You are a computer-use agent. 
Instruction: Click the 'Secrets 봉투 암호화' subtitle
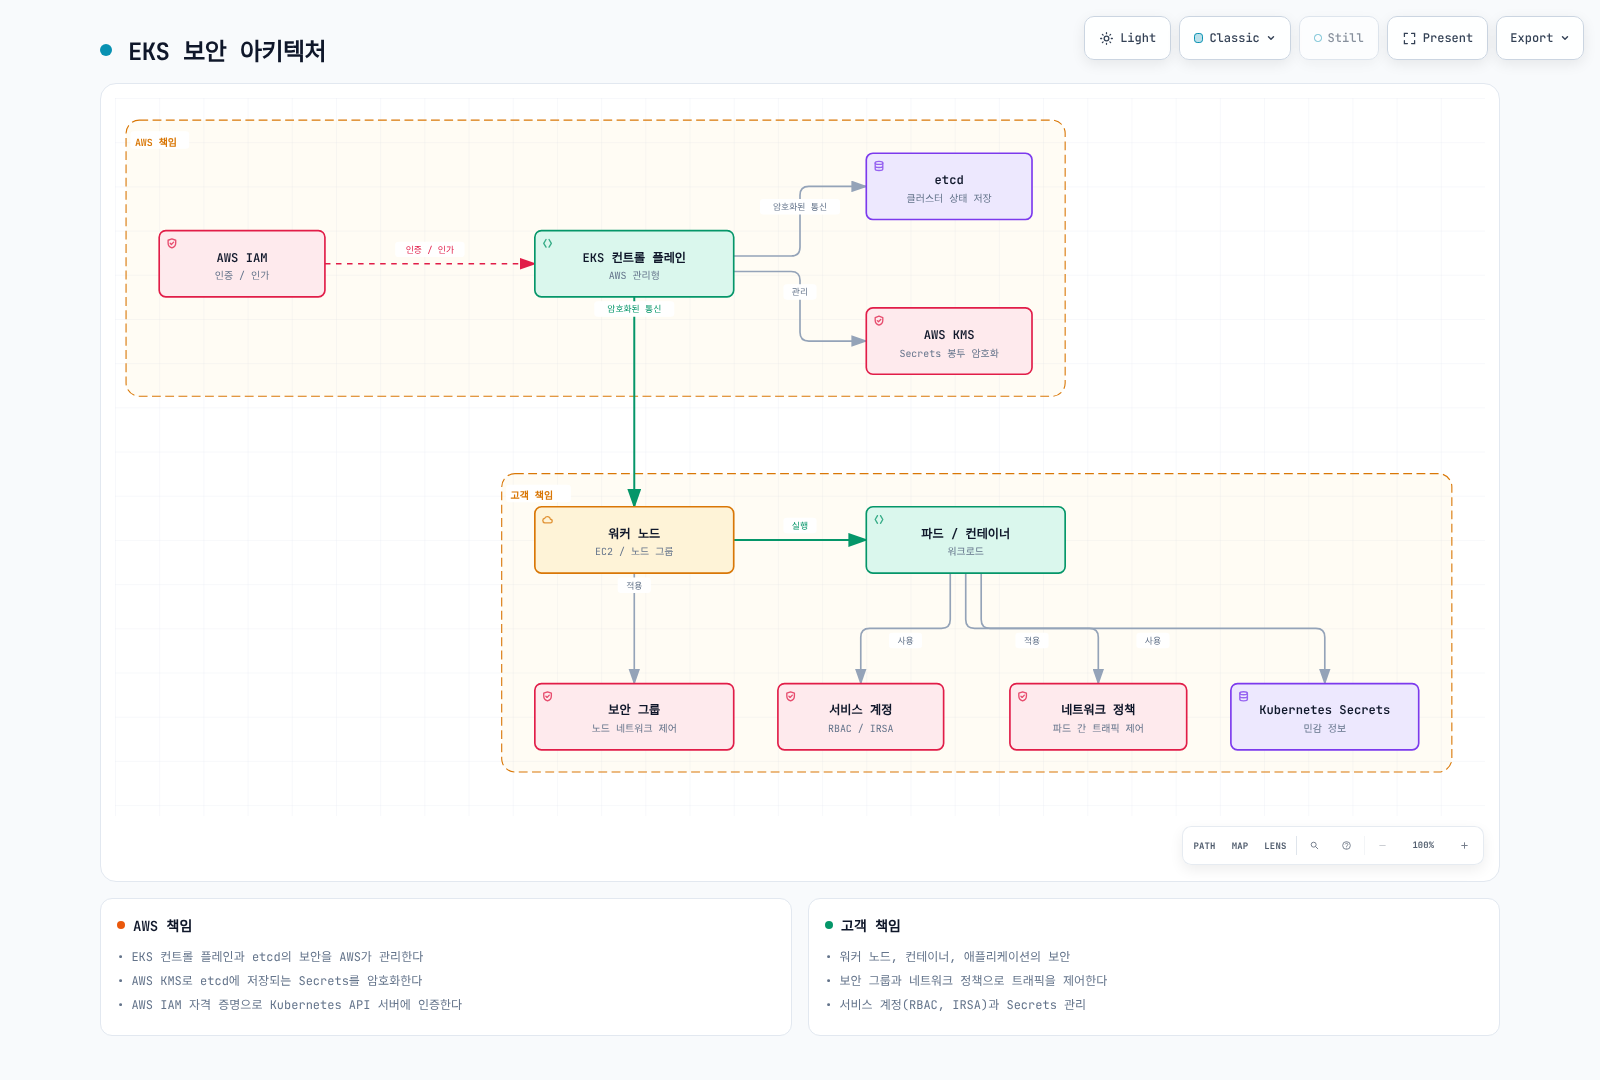coord(949,354)
